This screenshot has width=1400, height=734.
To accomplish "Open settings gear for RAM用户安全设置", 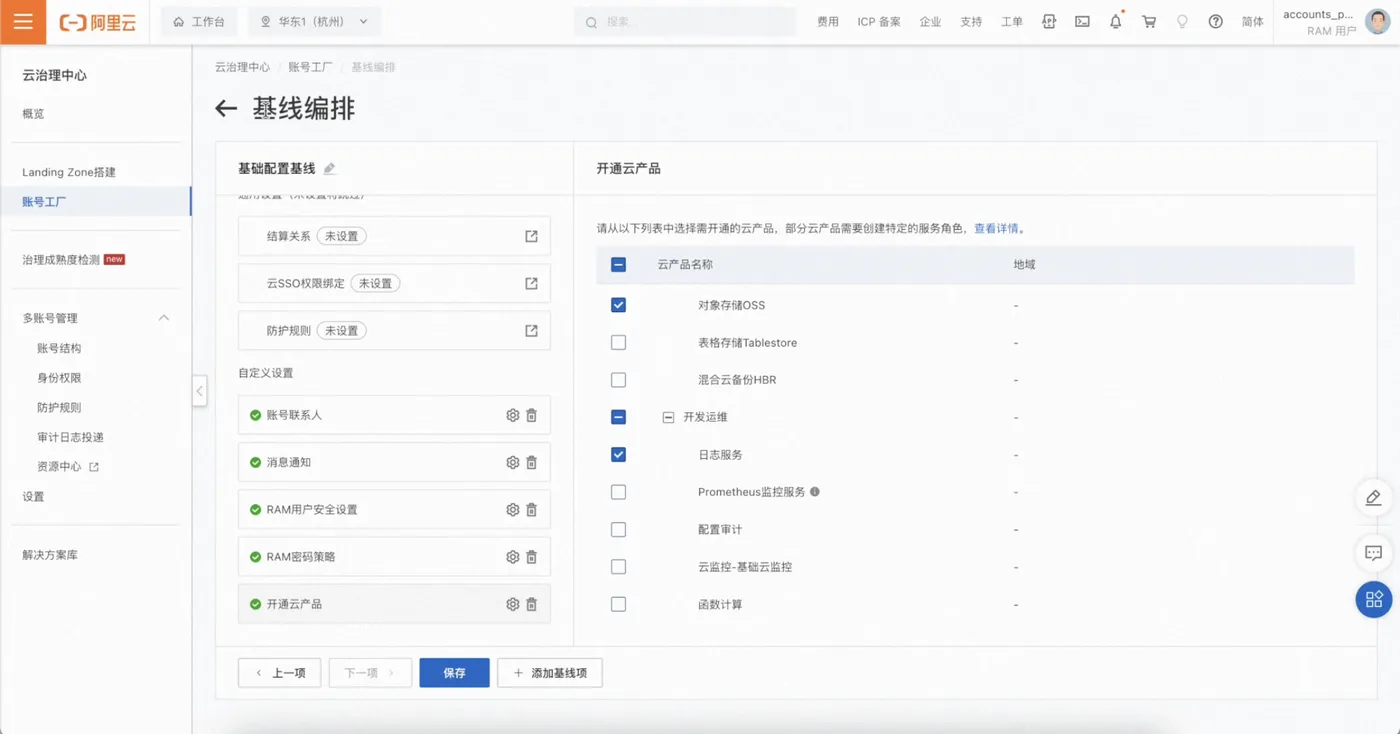I will 513,510.
